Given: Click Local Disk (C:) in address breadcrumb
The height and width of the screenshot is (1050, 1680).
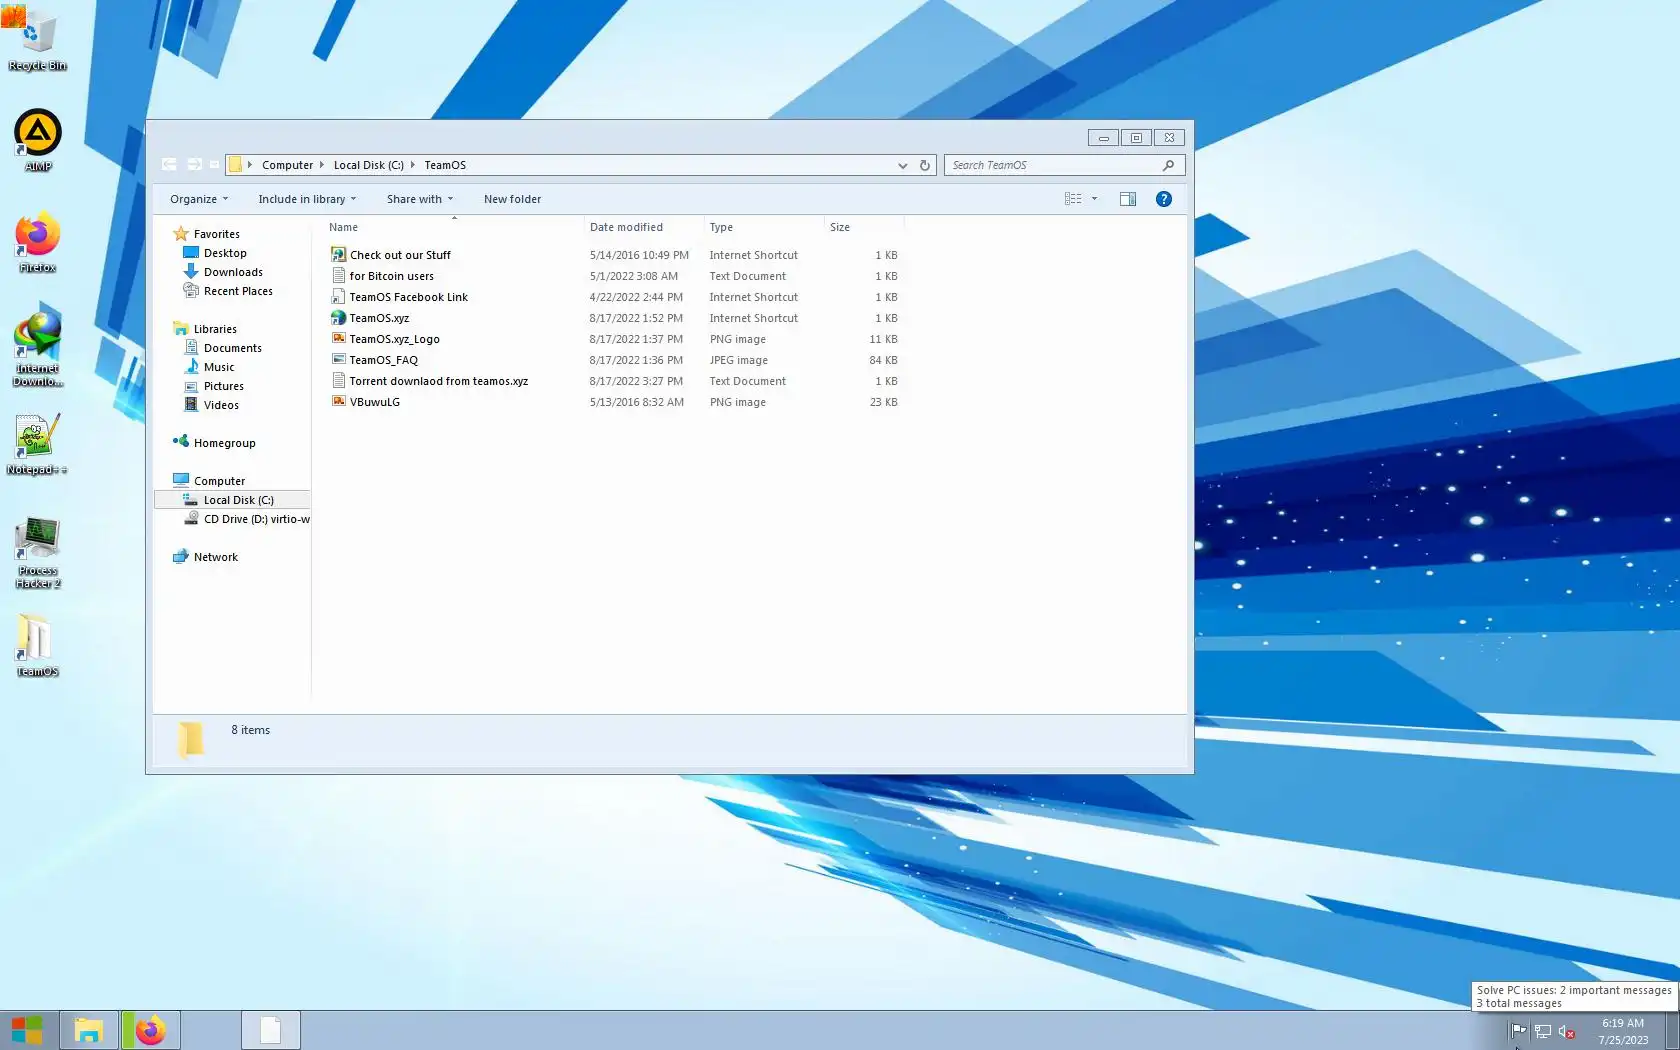Looking at the screenshot, I should point(368,165).
